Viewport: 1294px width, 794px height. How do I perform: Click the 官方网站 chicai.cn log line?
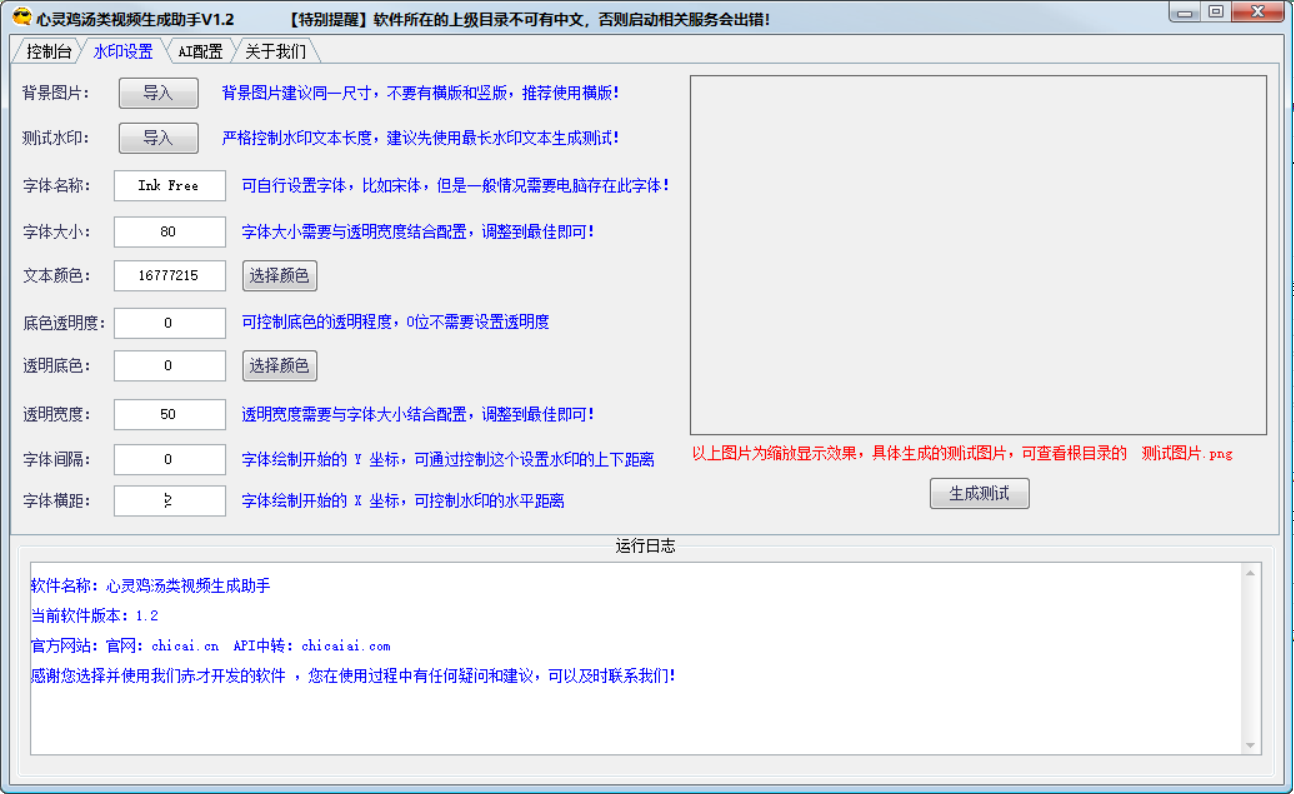pyautogui.click(x=211, y=646)
